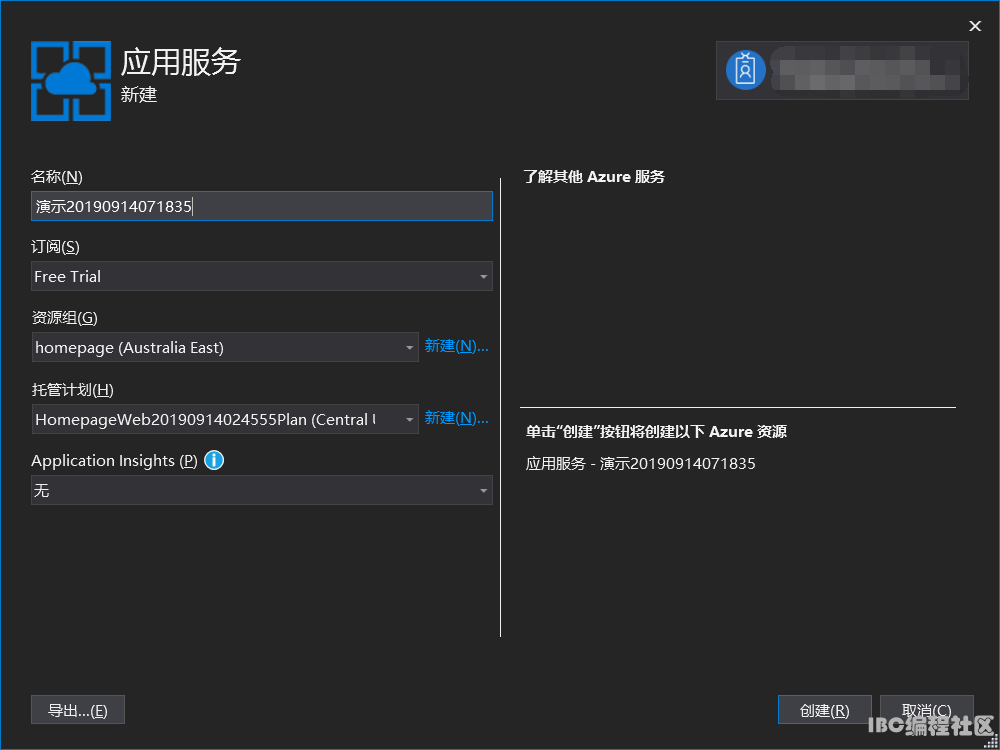Close the 应用服务 dialog window

[x=975, y=26]
